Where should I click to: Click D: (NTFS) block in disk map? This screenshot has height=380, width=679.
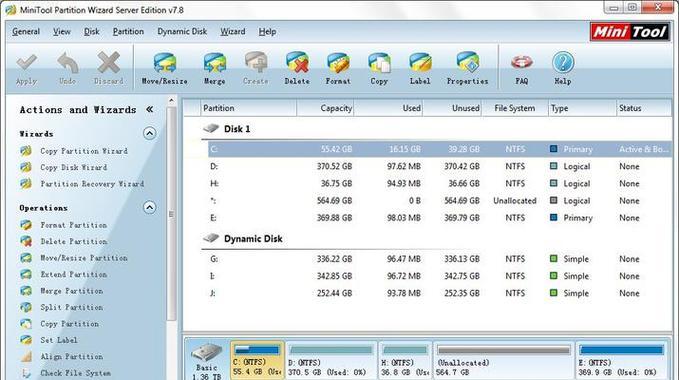(331, 360)
